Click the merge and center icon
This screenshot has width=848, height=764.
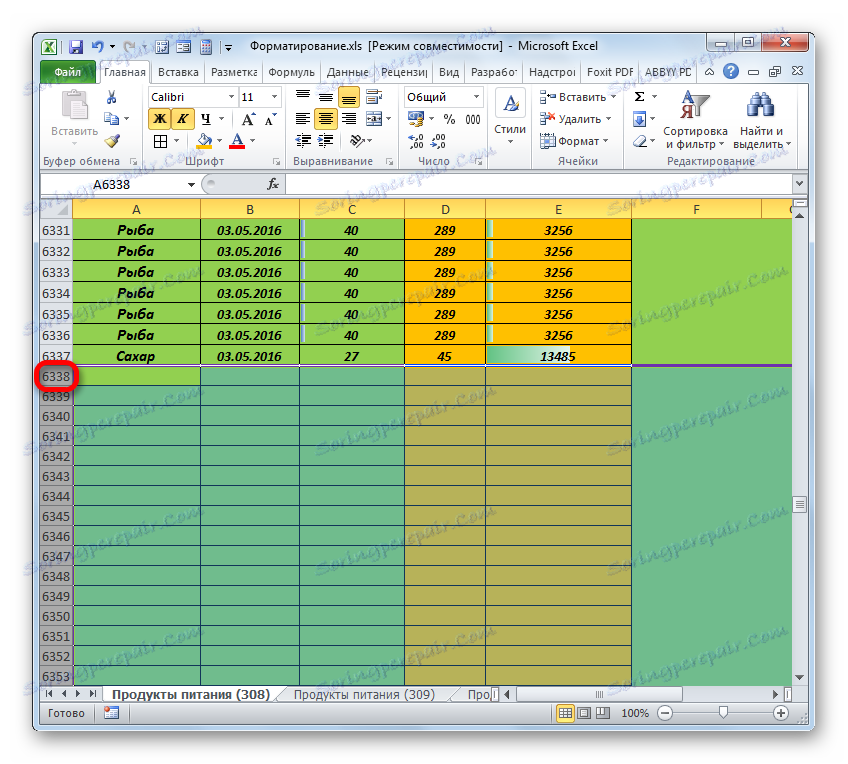[x=374, y=118]
